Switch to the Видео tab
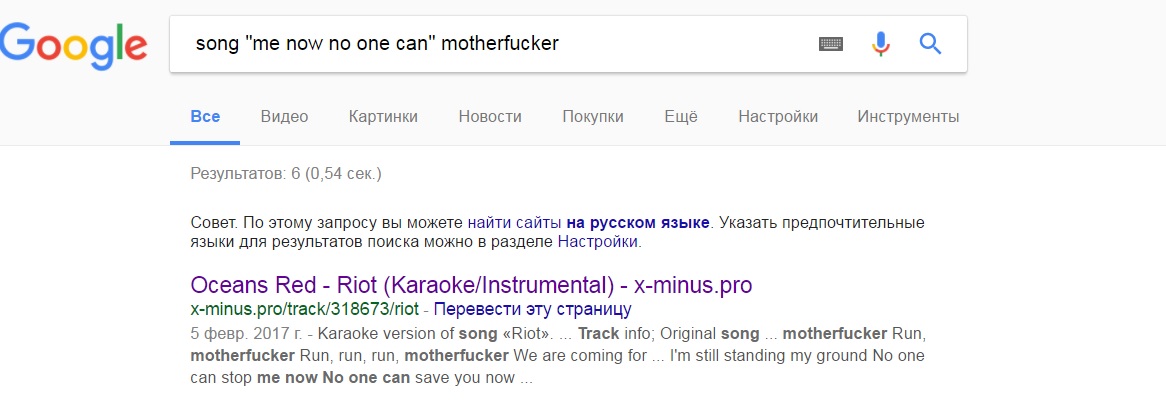This screenshot has width=1166, height=412. (x=284, y=117)
